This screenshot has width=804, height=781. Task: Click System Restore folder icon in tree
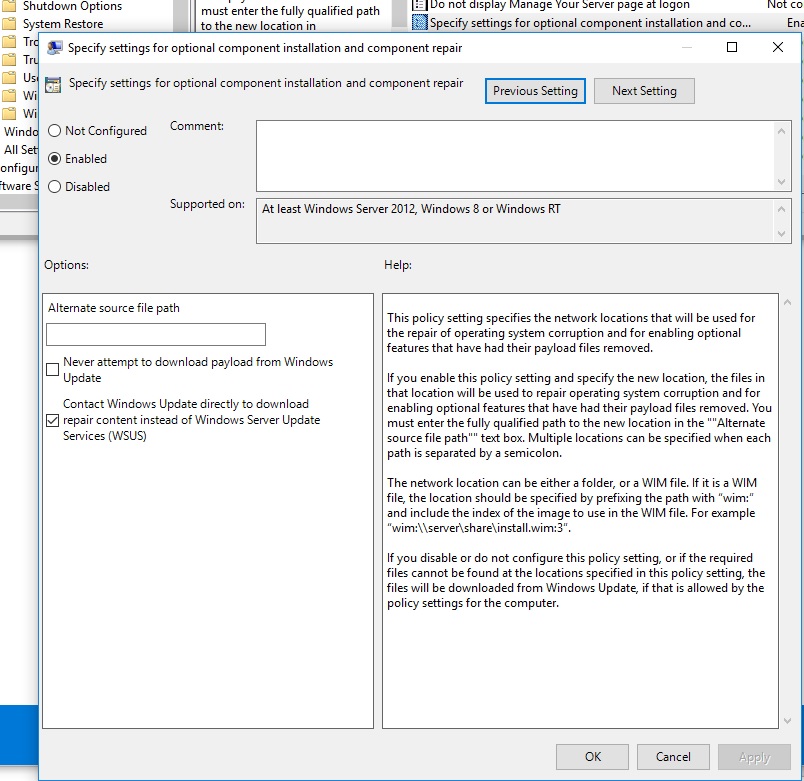coord(9,24)
